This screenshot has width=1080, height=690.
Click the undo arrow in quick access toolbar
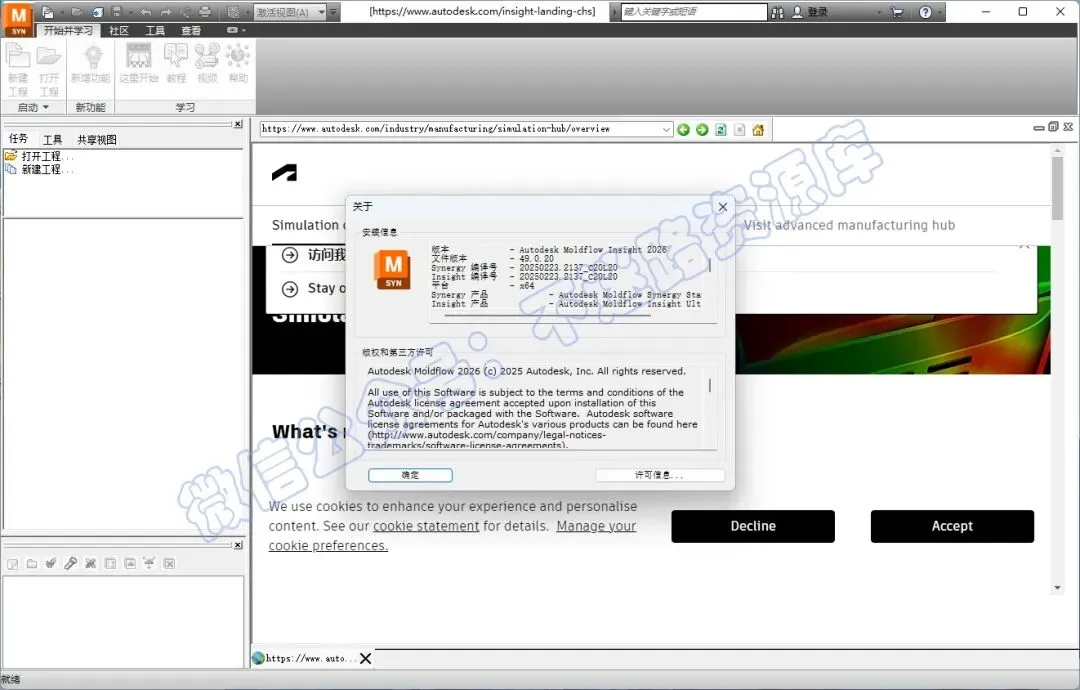click(146, 12)
